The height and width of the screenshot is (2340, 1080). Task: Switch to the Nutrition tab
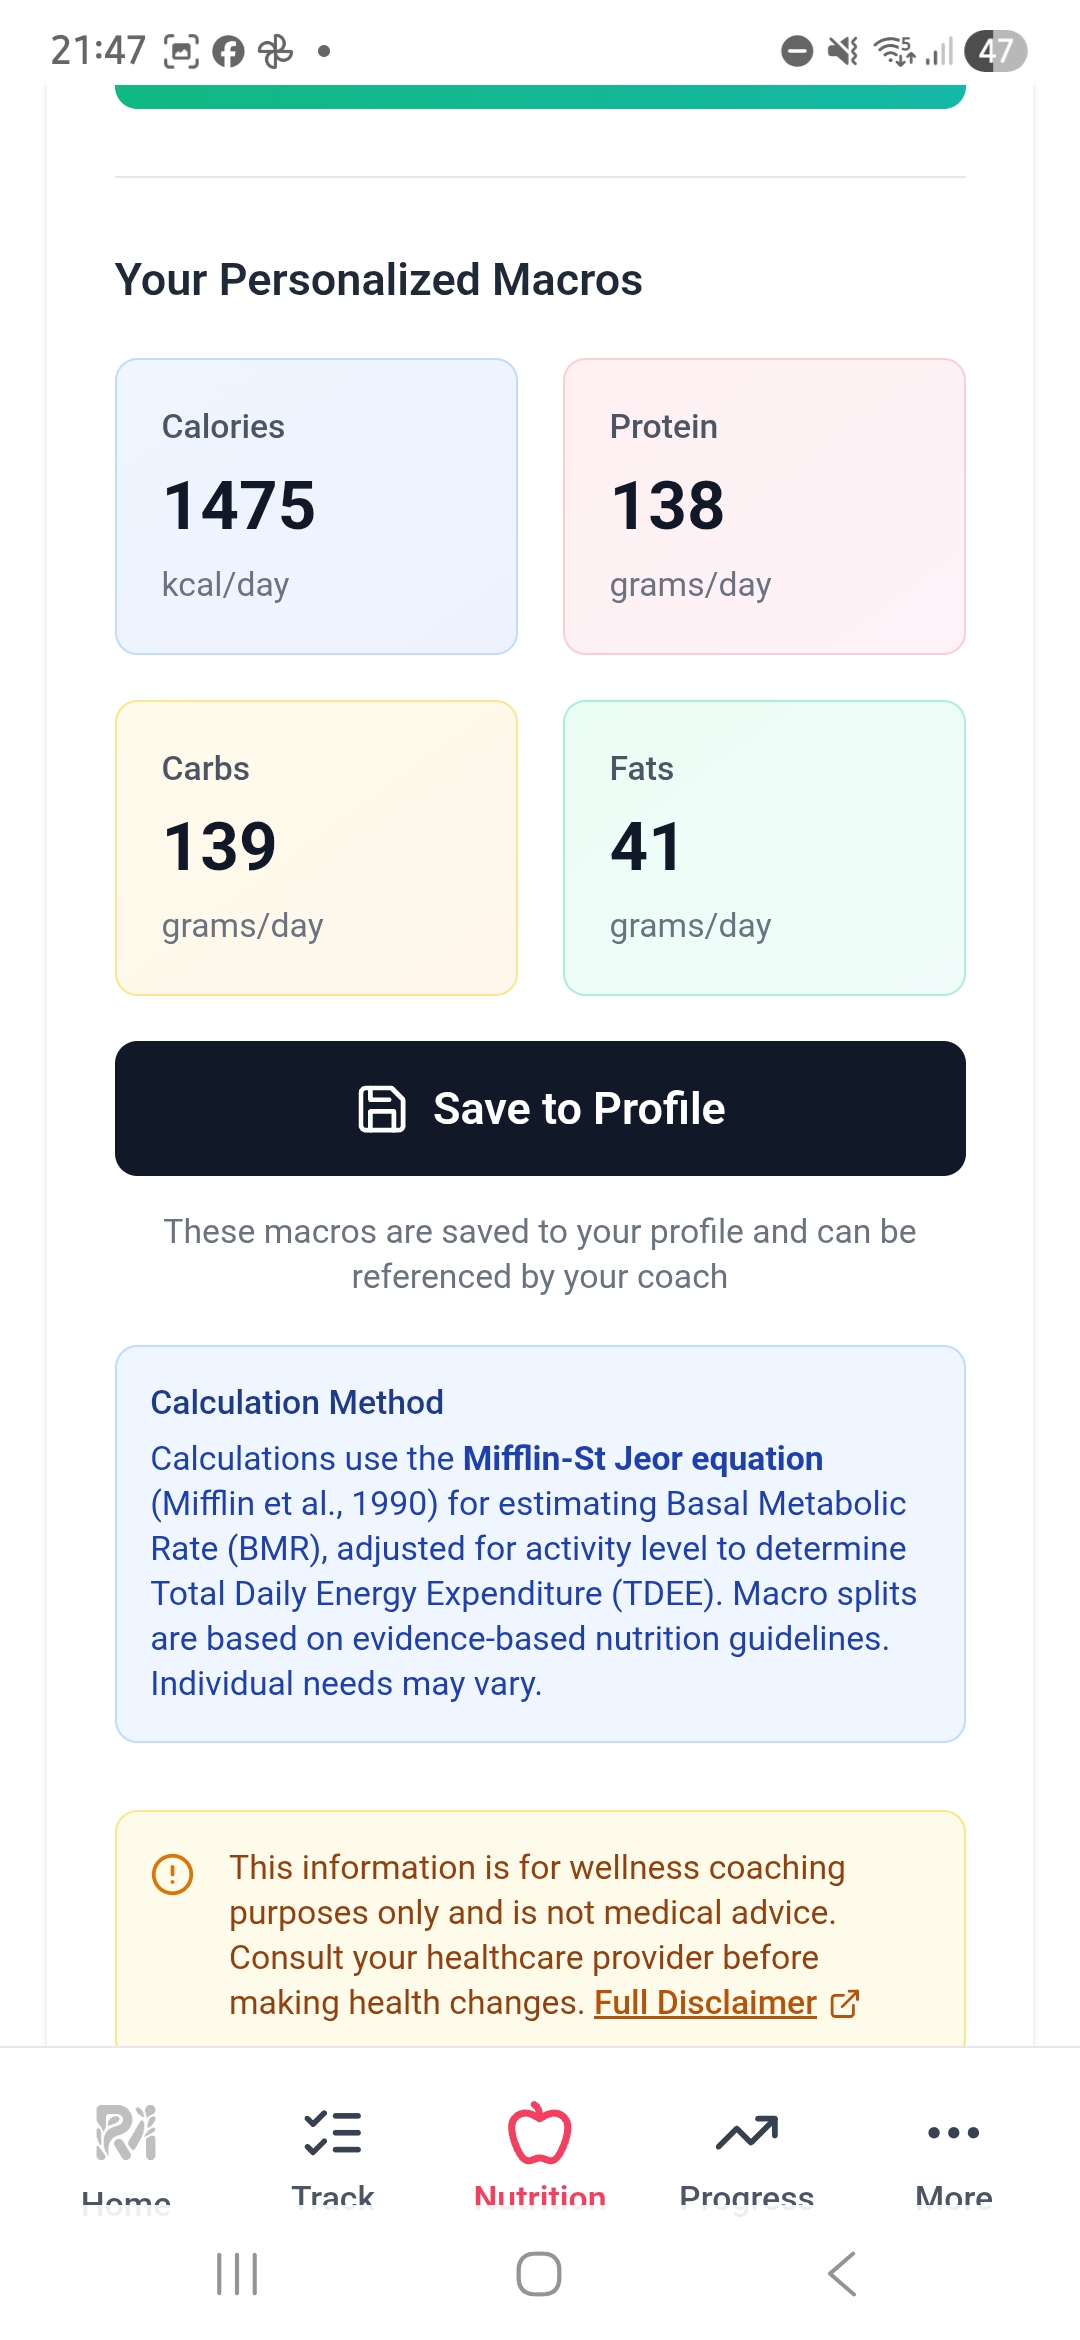point(539,2160)
